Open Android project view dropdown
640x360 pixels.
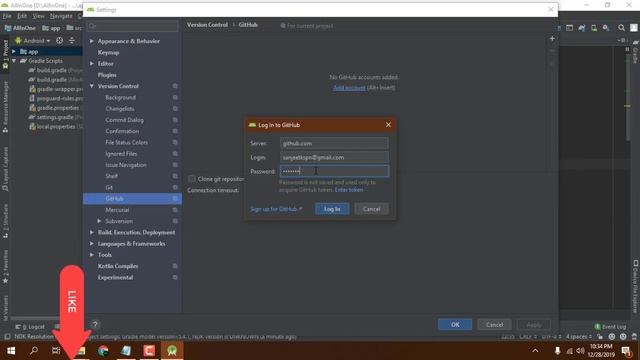tap(33, 41)
